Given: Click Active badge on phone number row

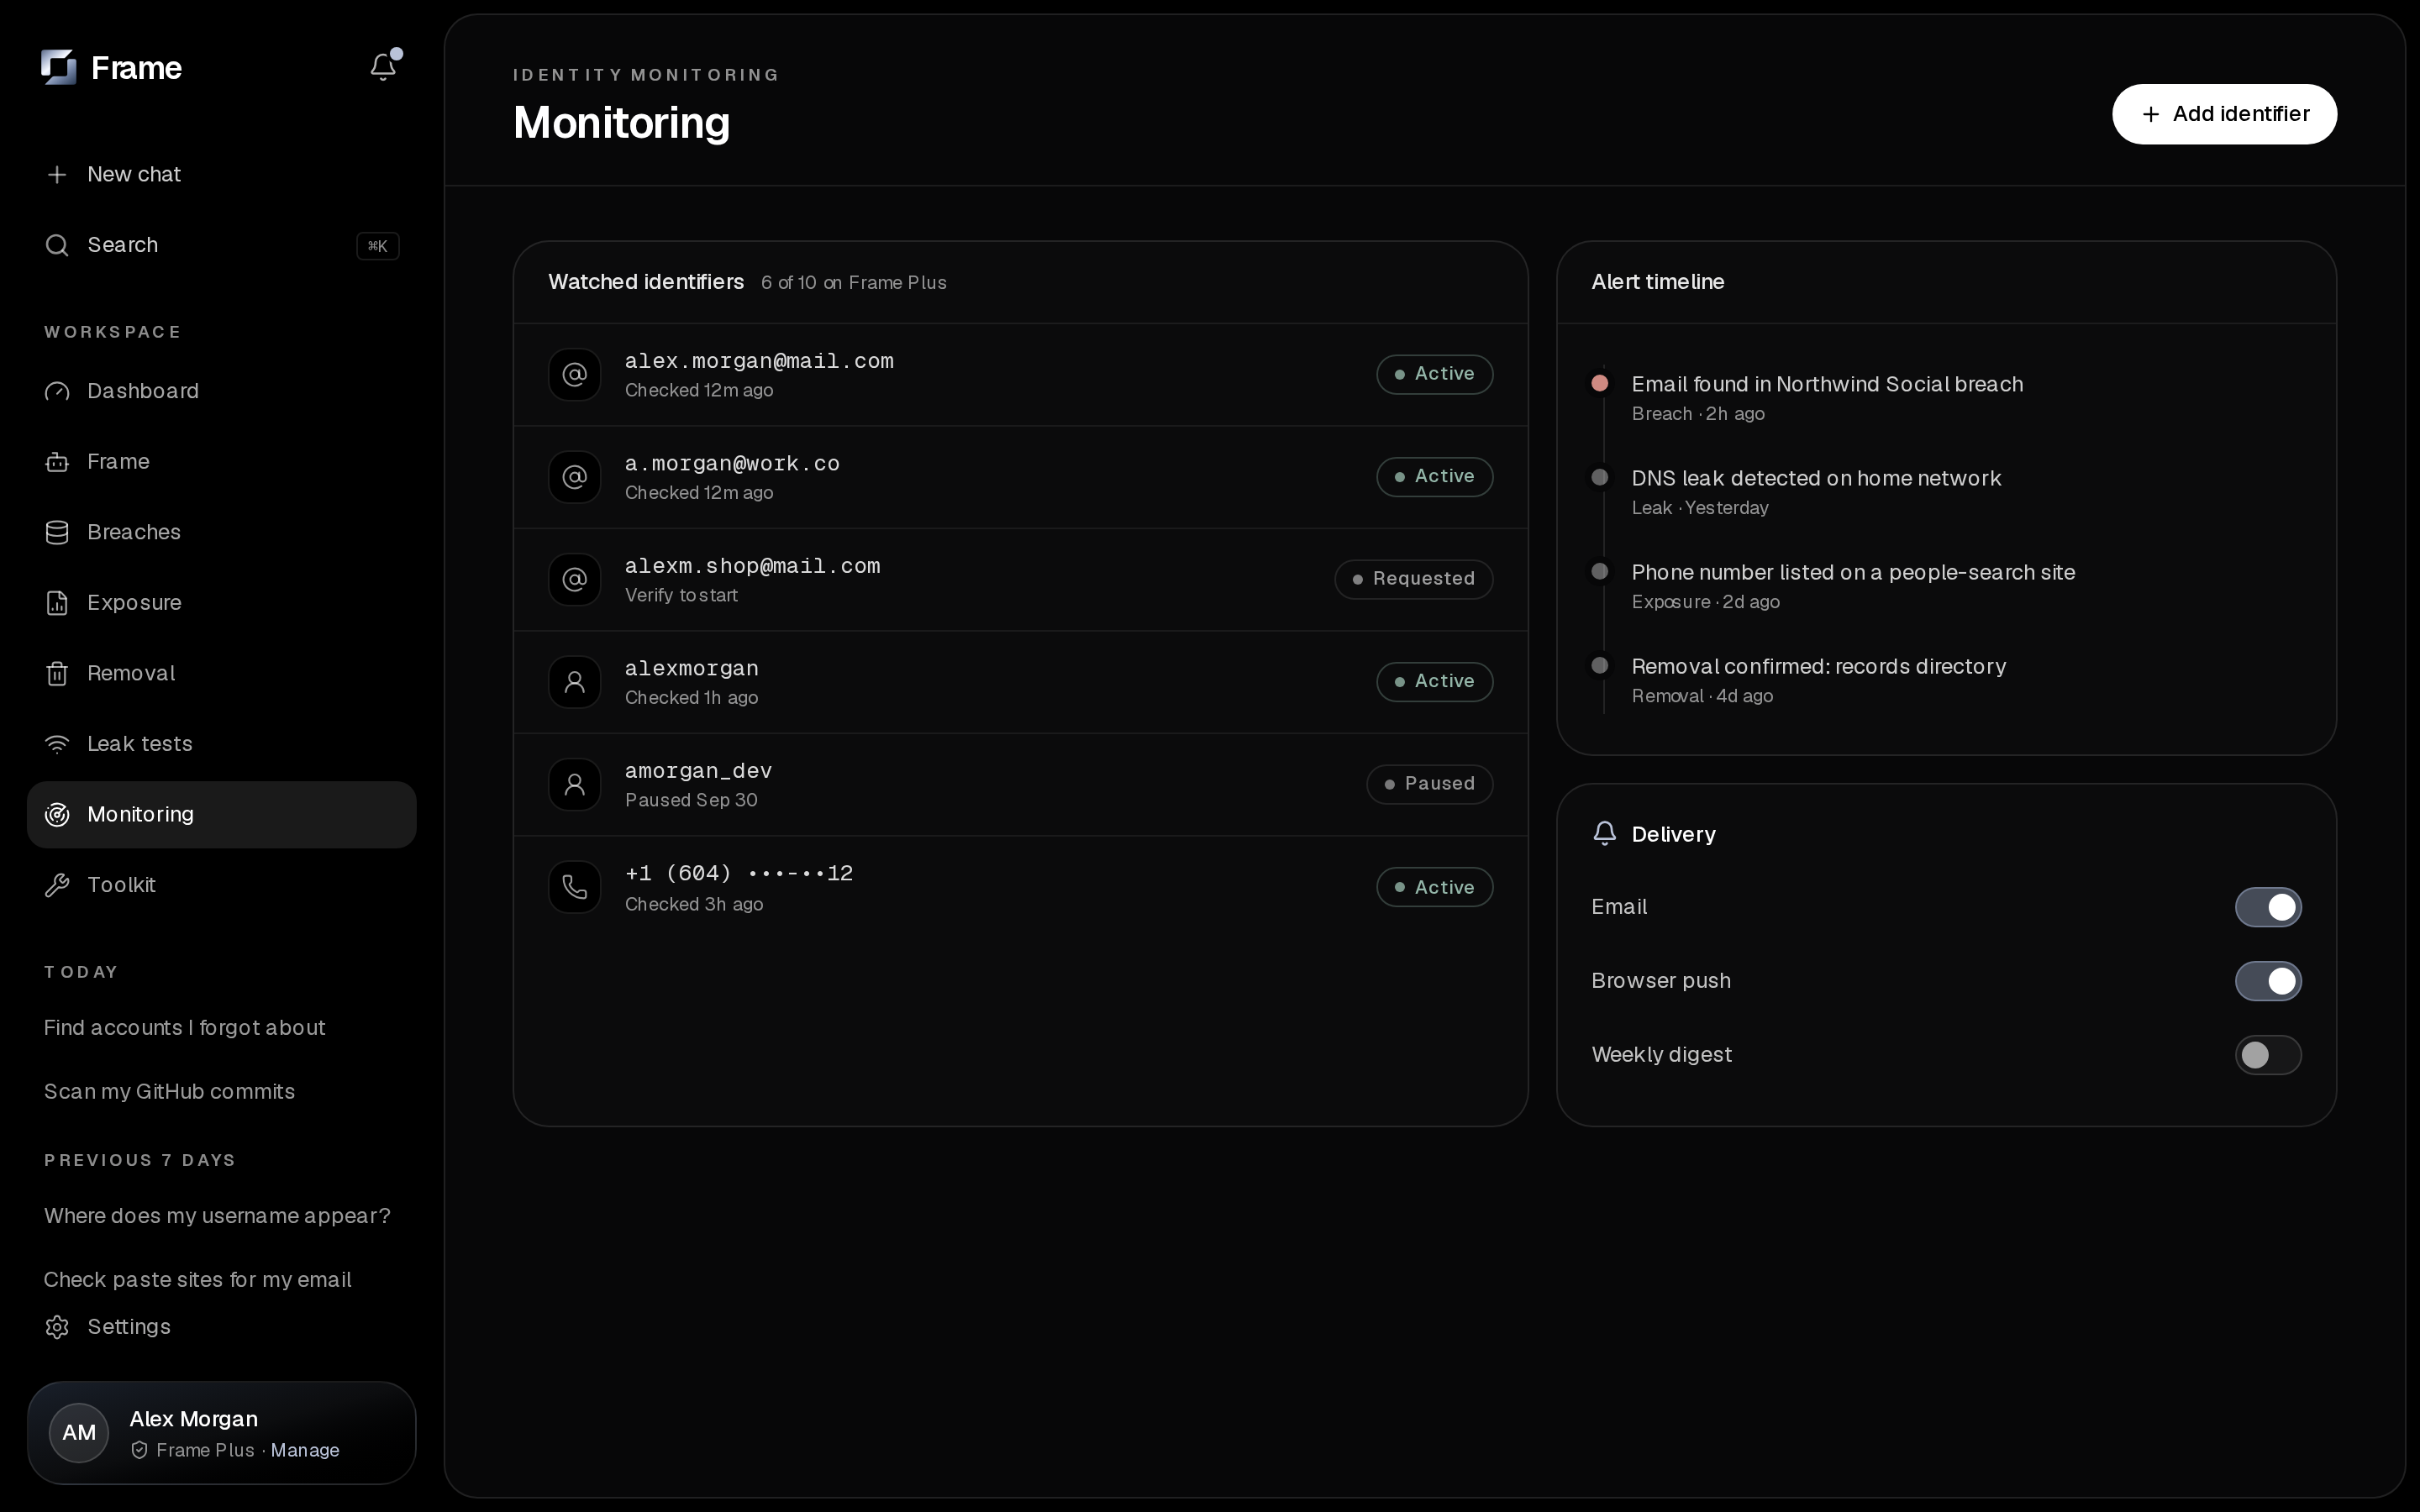Looking at the screenshot, I should [x=1435, y=887].
